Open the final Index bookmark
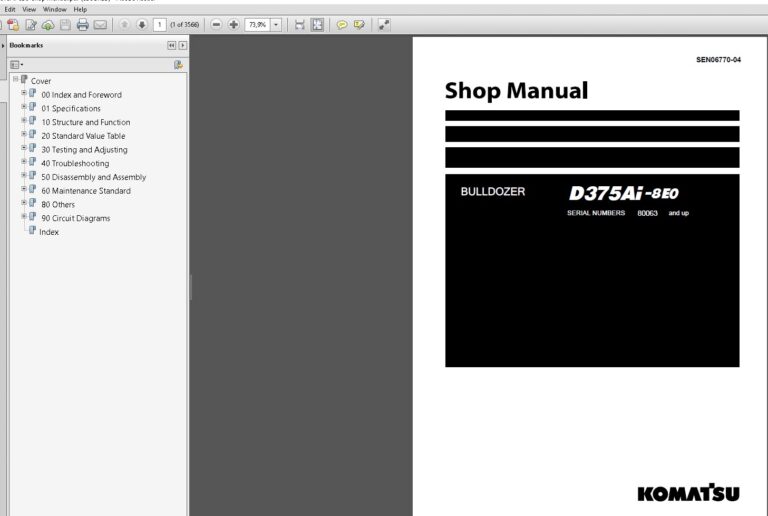 (x=48, y=232)
